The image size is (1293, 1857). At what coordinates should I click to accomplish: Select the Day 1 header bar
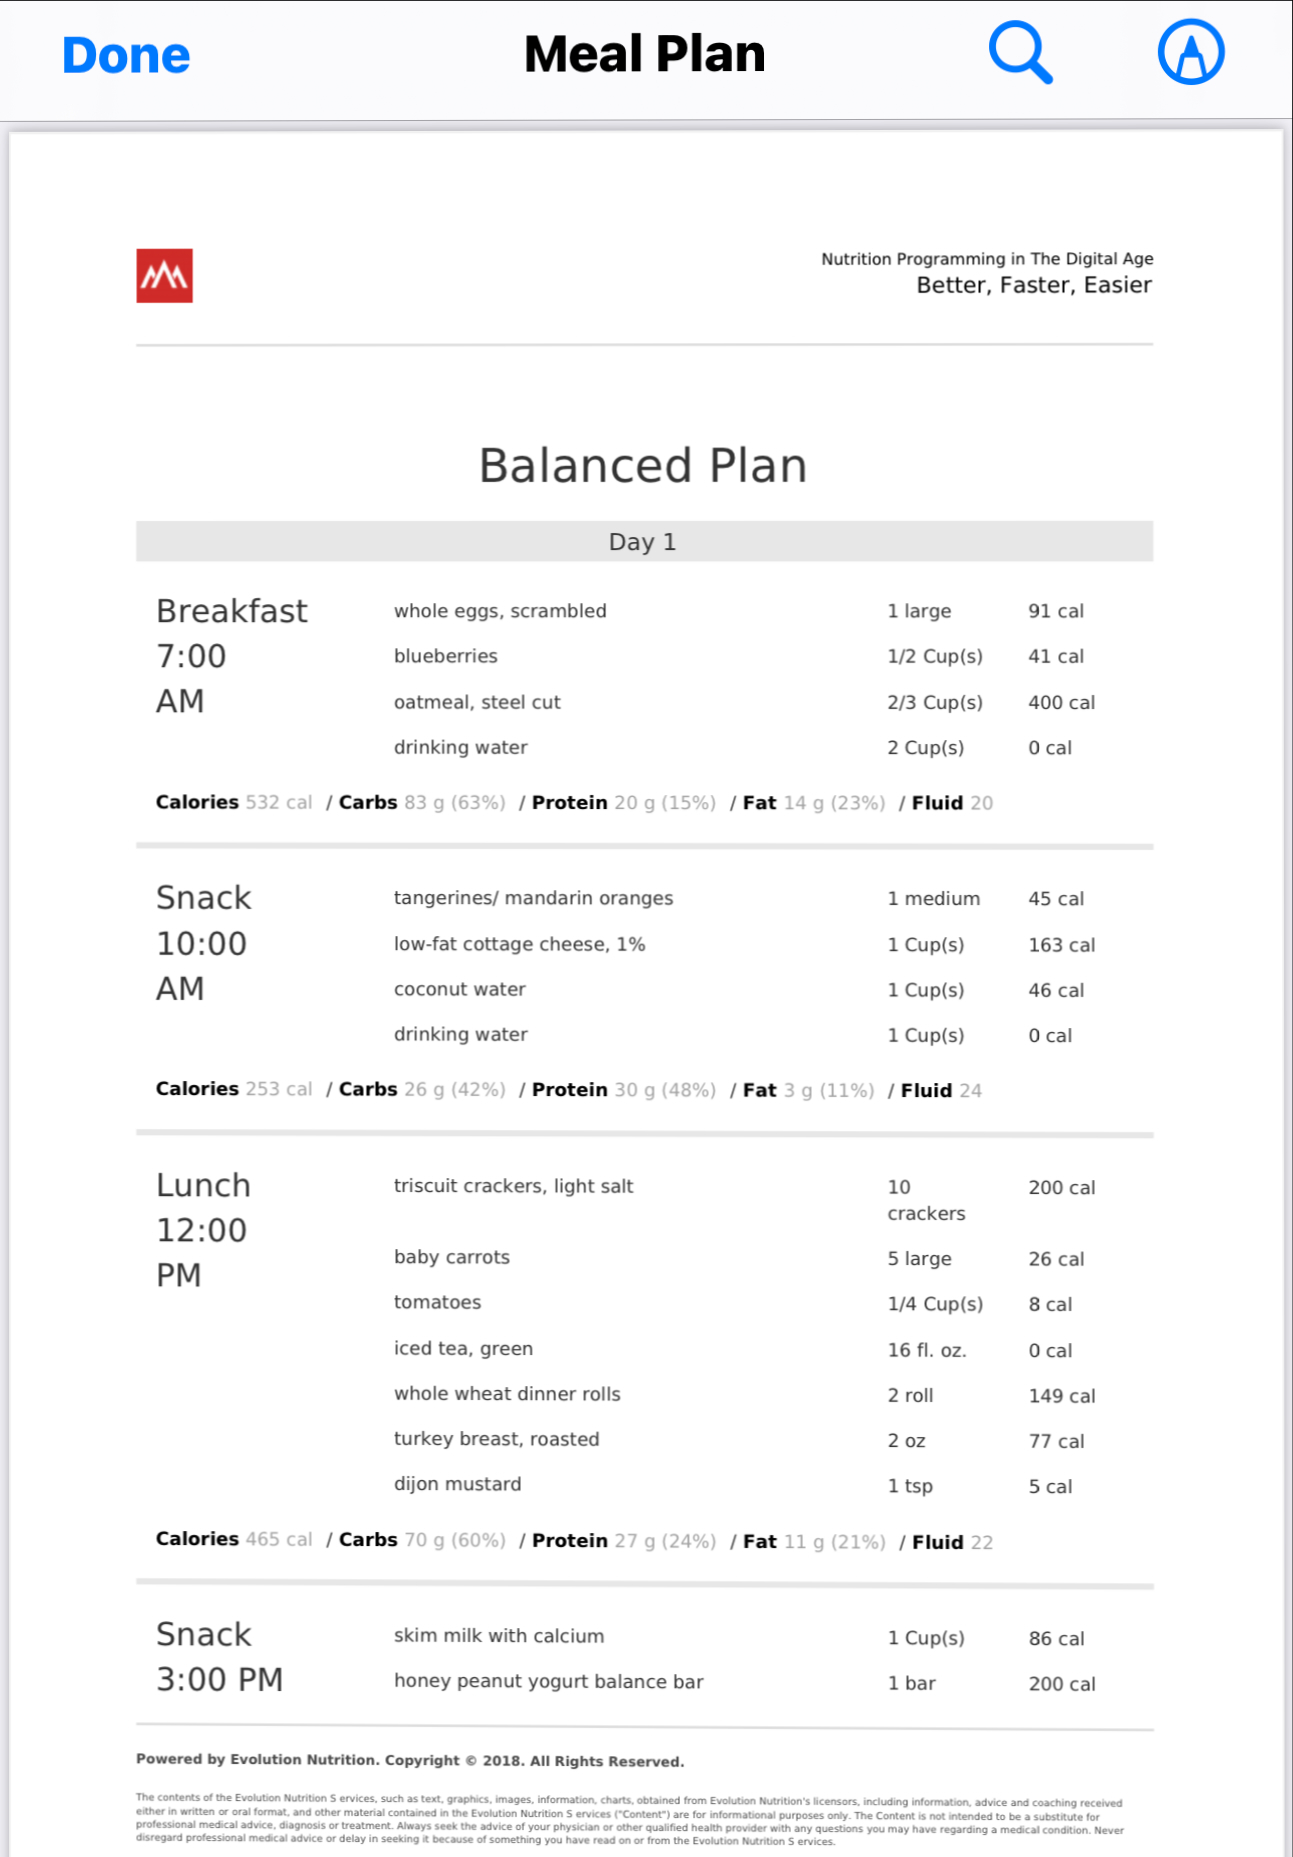tap(645, 541)
